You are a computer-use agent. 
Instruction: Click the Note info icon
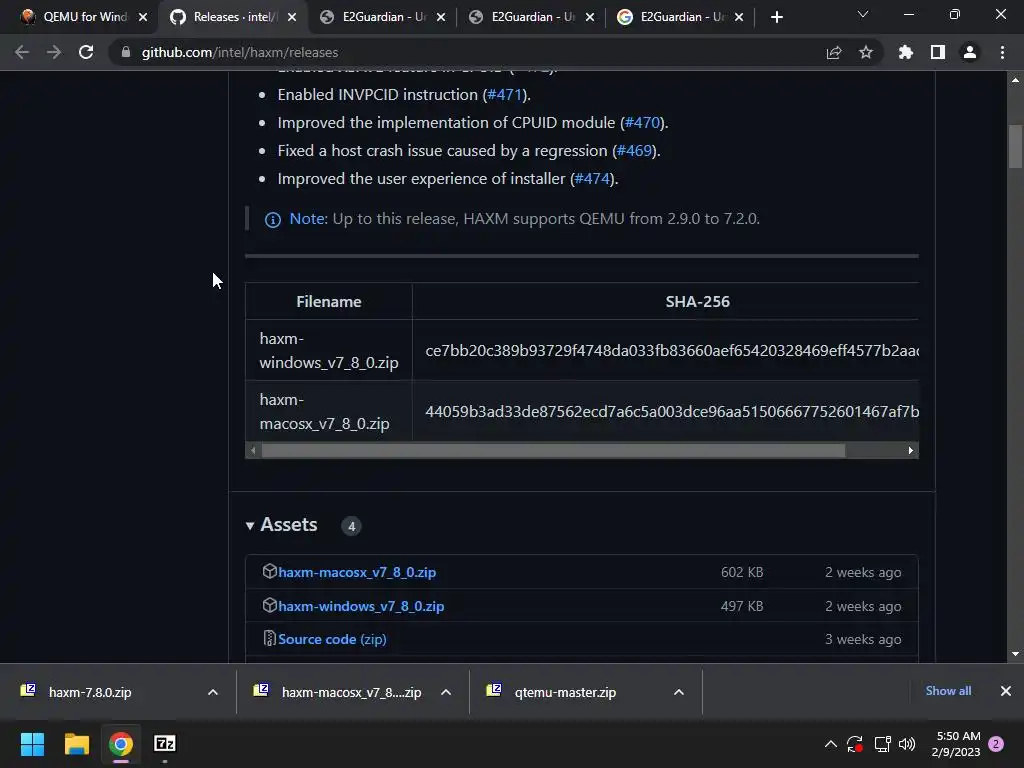(x=272, y=219)
